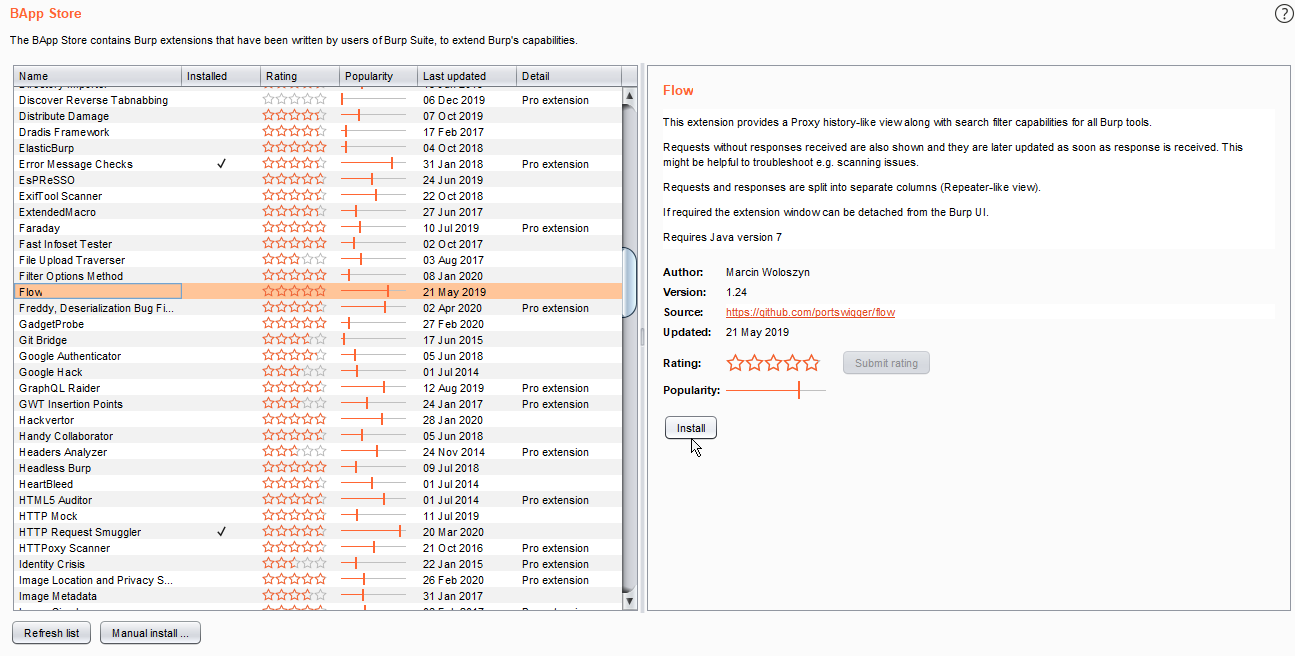The width and height of the screenshot is (1295, 656).
Task: Select the File Upload Traverser extension
Action: pos(72,260)
